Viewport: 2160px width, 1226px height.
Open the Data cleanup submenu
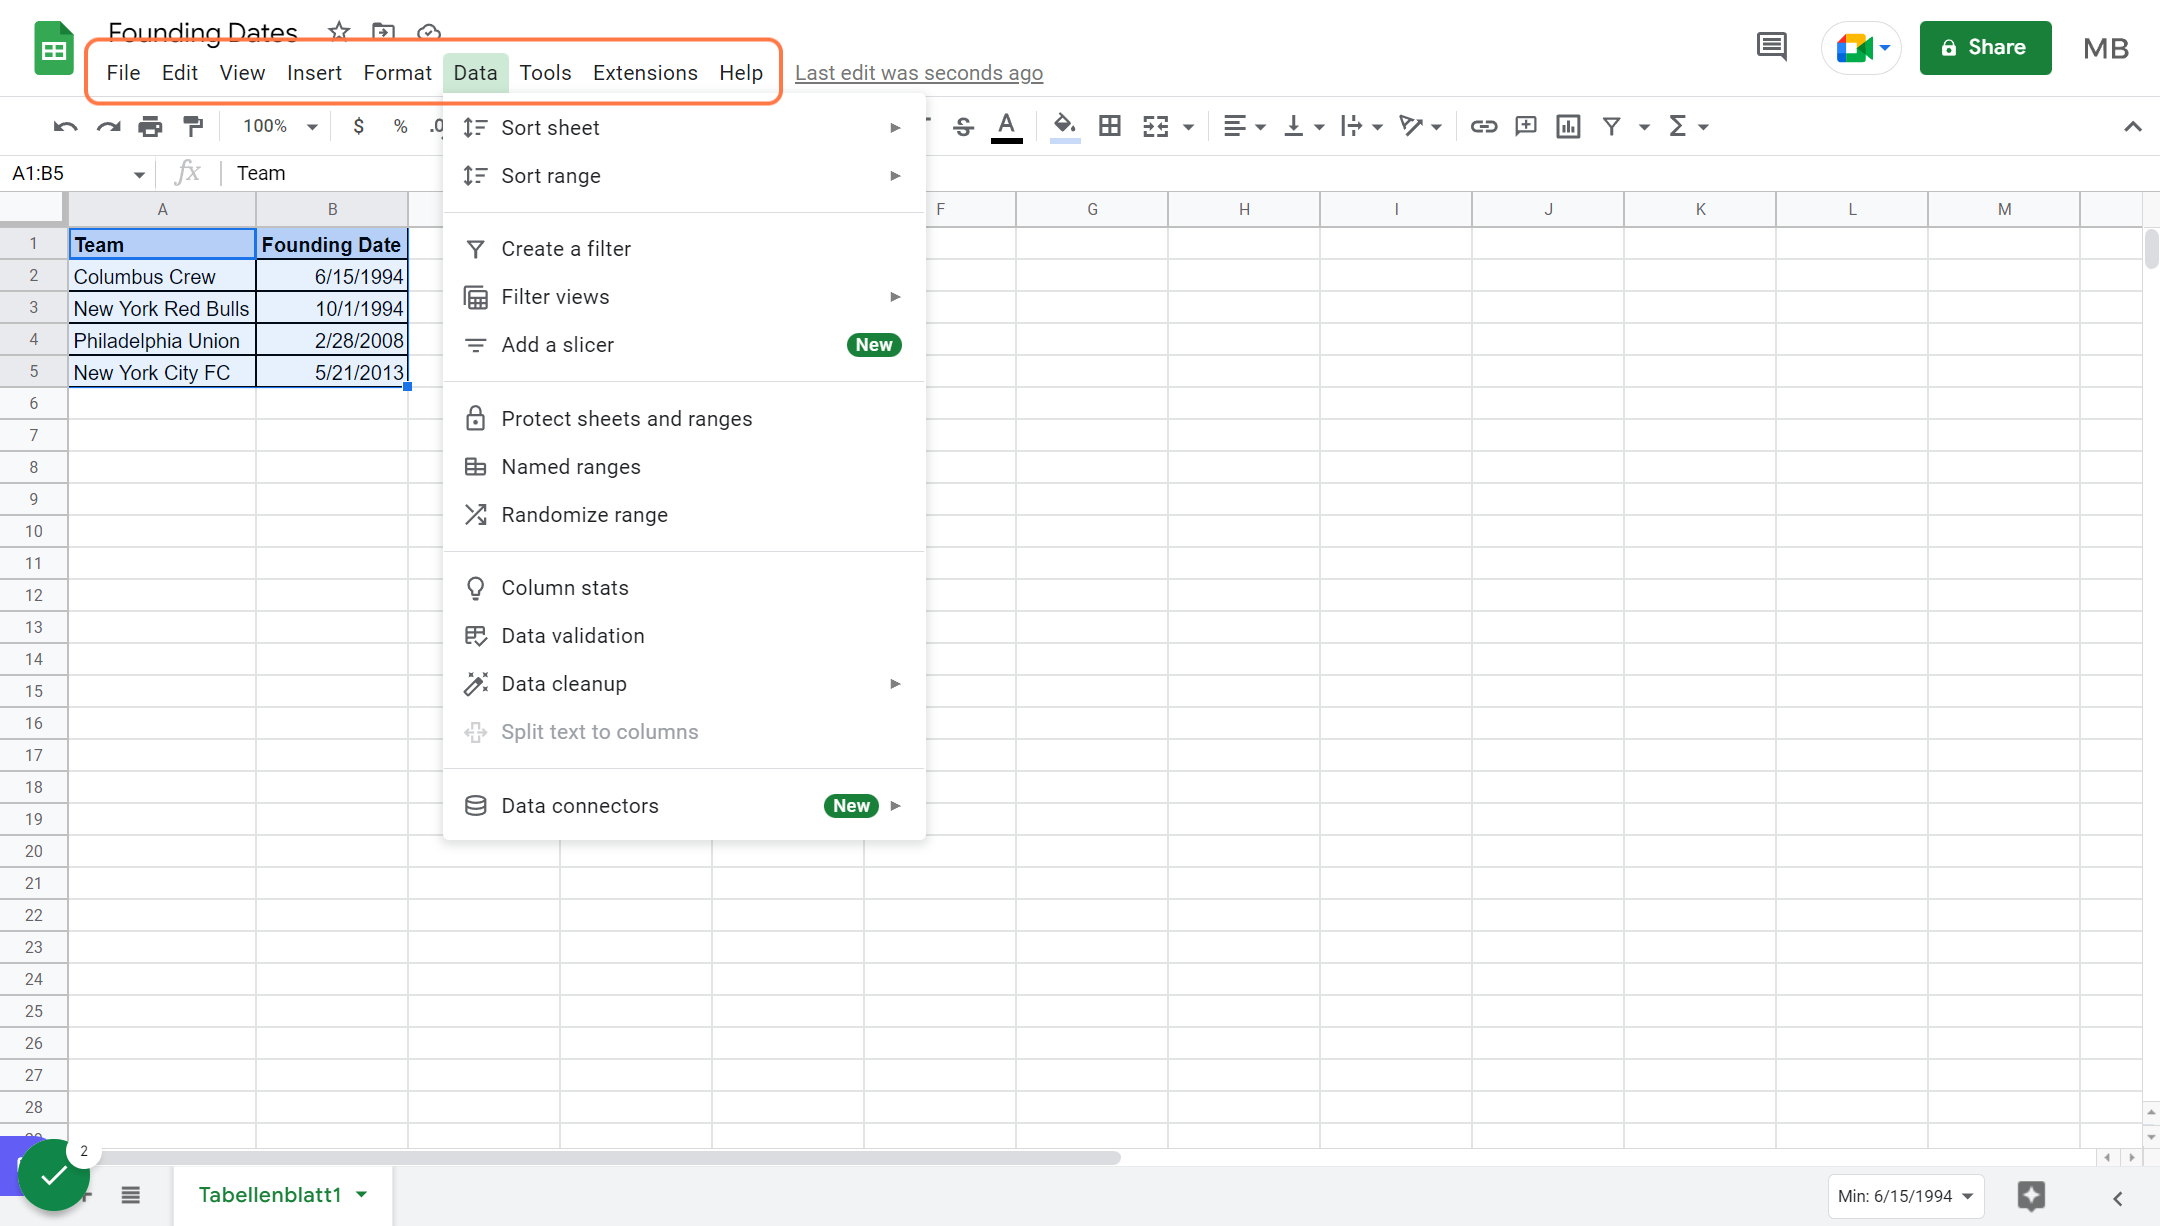coord(684,684)
